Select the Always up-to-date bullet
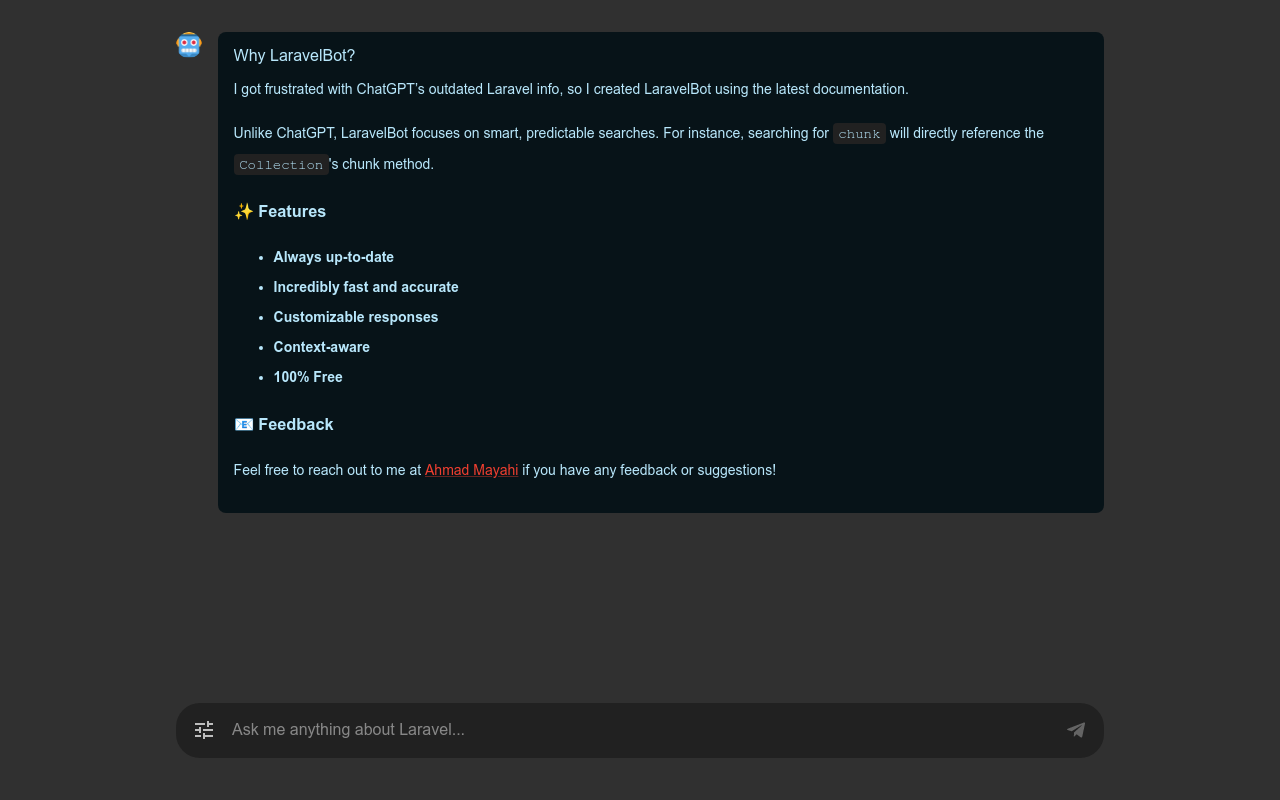The image size is (1280, 800). [x=334, y=257]
